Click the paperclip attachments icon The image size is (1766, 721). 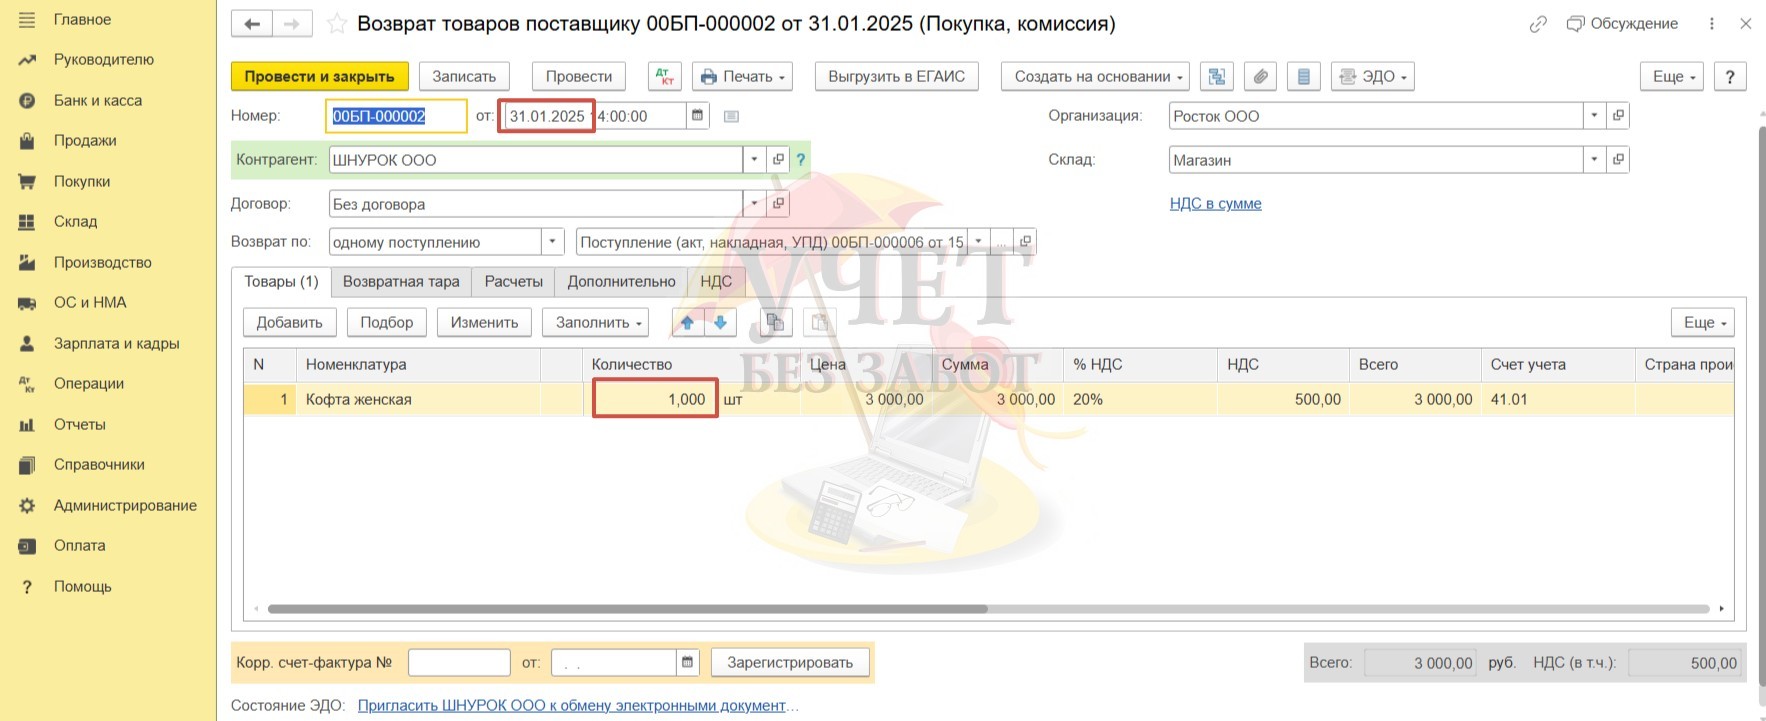coord(1260,77)
